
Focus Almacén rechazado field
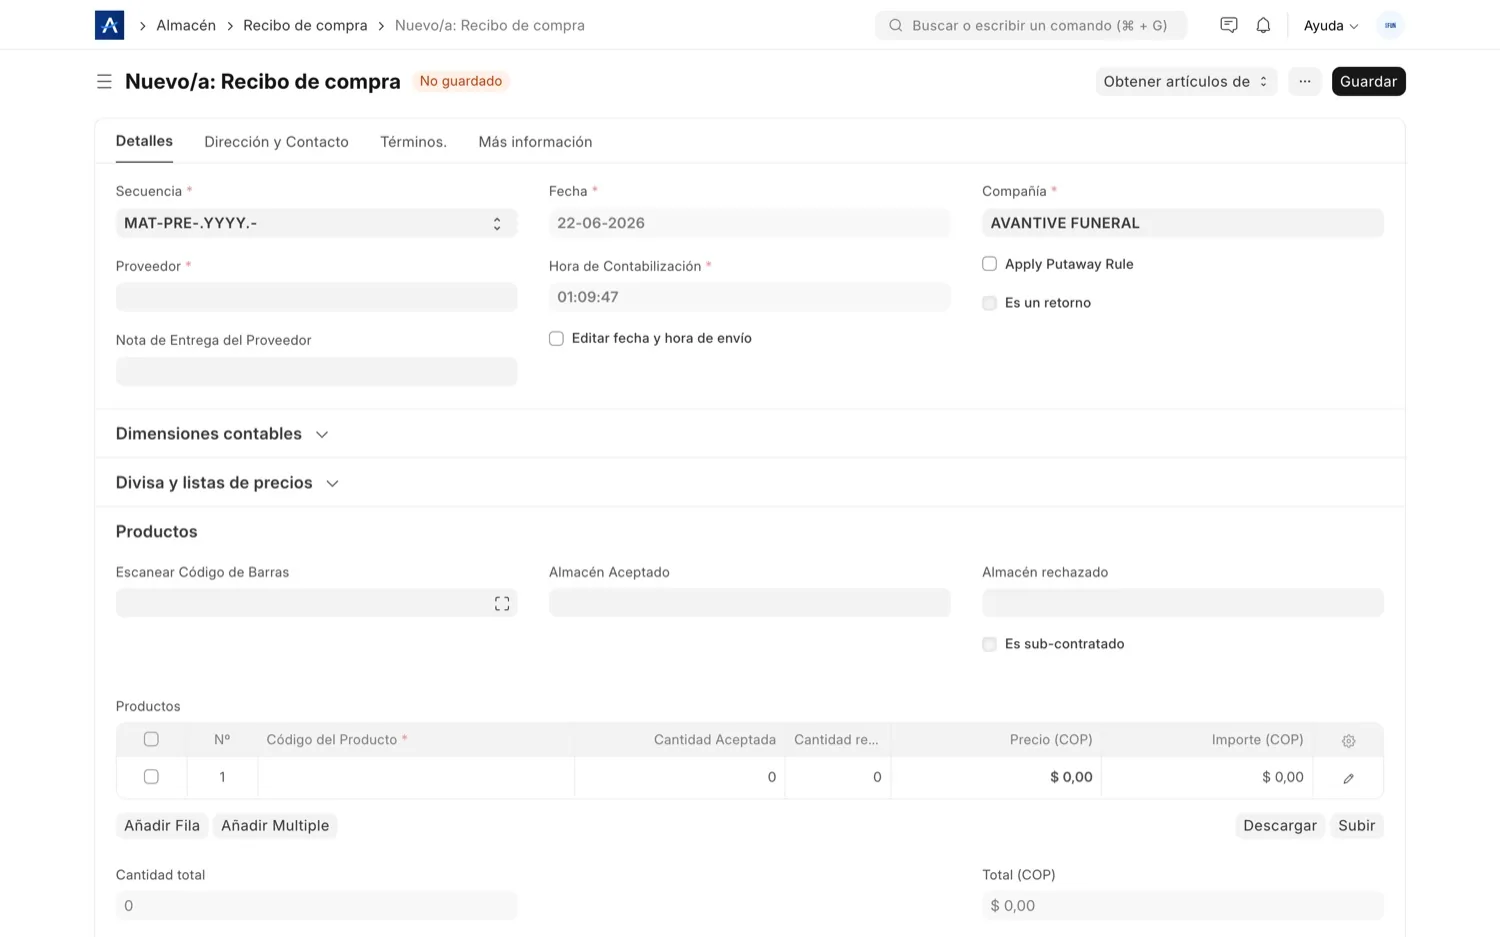[1182, 603]
